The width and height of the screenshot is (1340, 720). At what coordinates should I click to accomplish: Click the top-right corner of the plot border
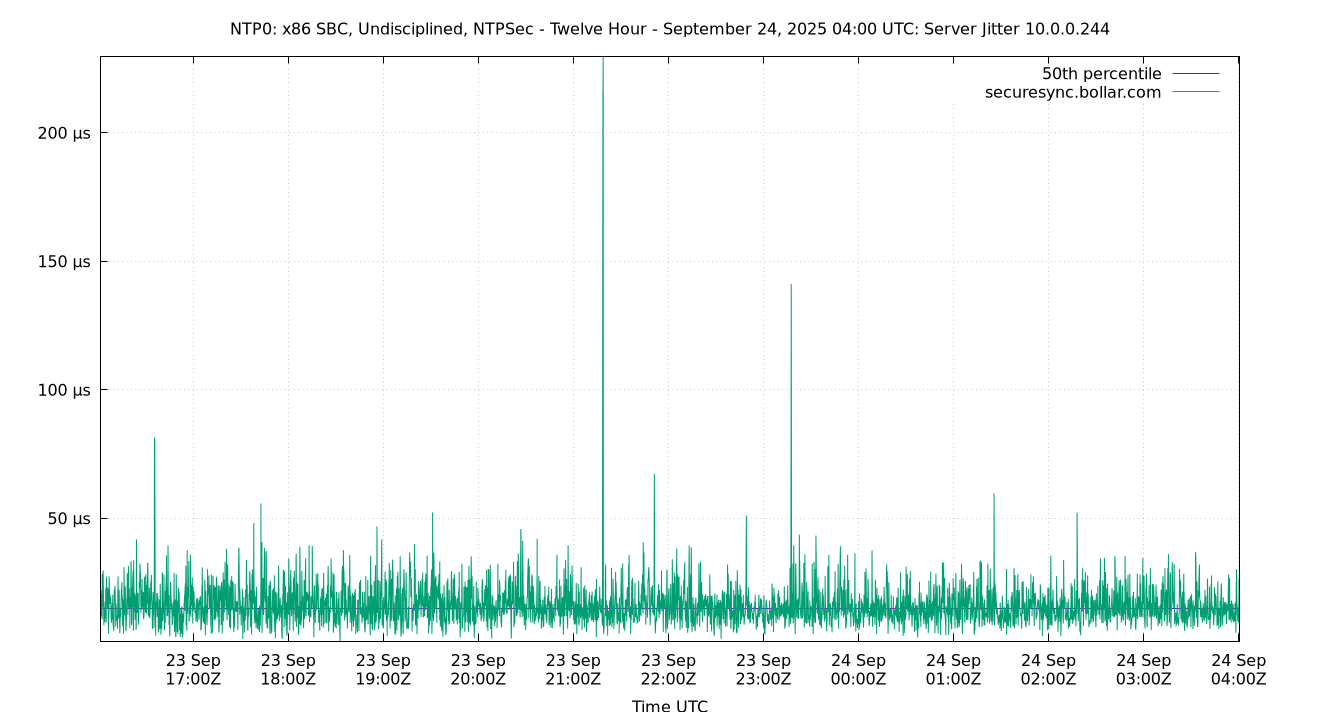[1239, 55]
